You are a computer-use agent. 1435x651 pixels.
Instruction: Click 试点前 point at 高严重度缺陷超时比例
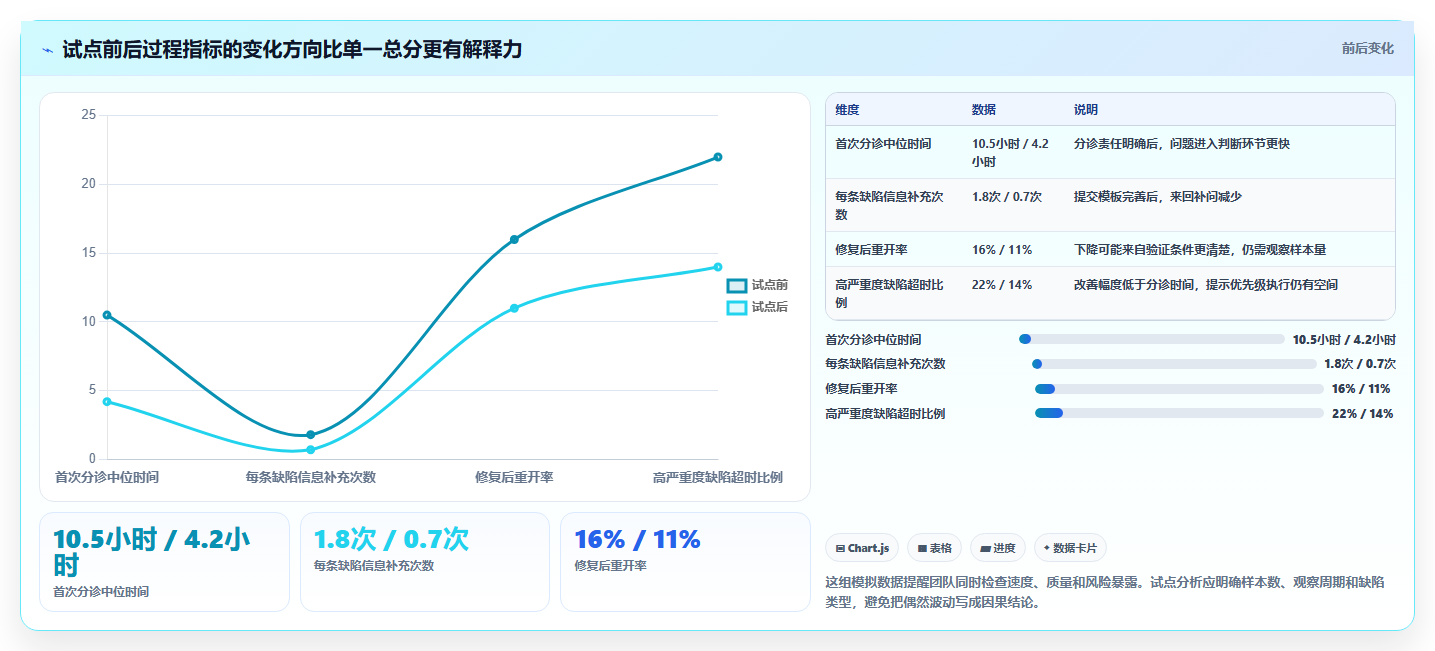coord(718,157)
